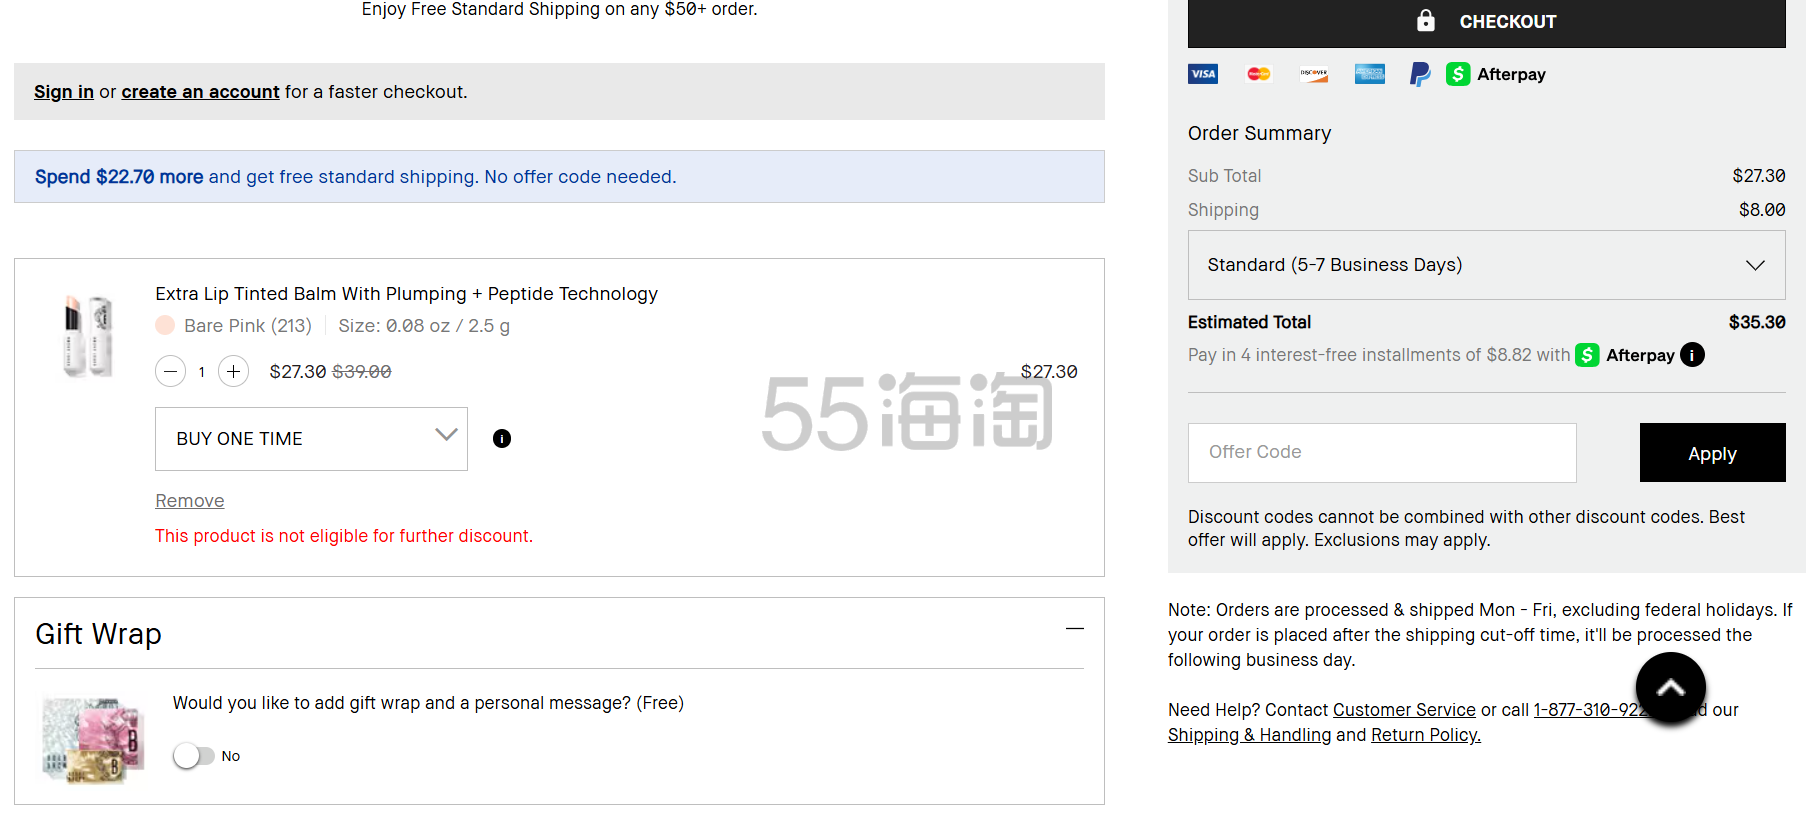Click the Bare Pink color swatch
Screen dimensions: 1814x824
165,326
